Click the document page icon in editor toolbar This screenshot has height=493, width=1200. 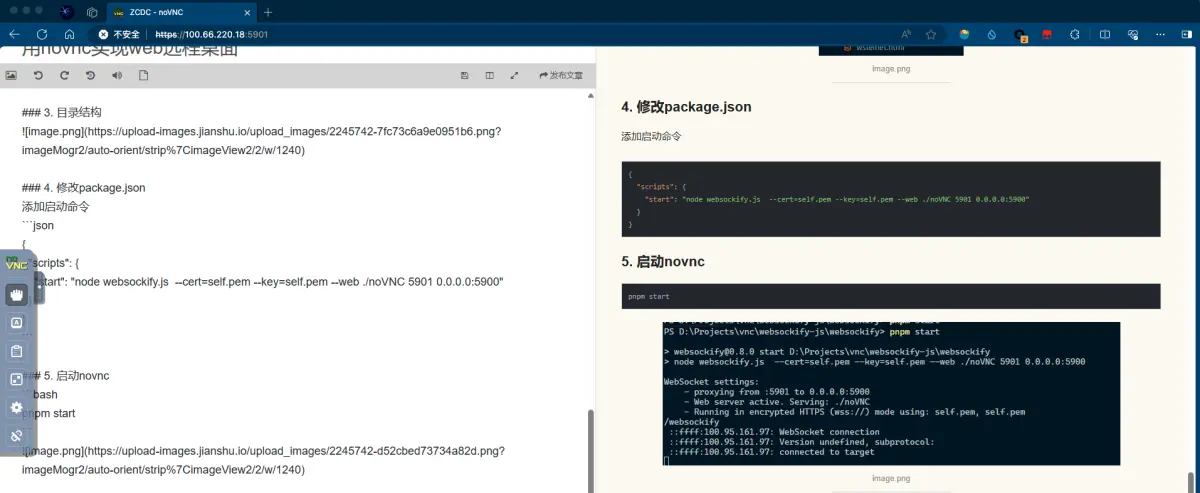[x=143, y=75]
